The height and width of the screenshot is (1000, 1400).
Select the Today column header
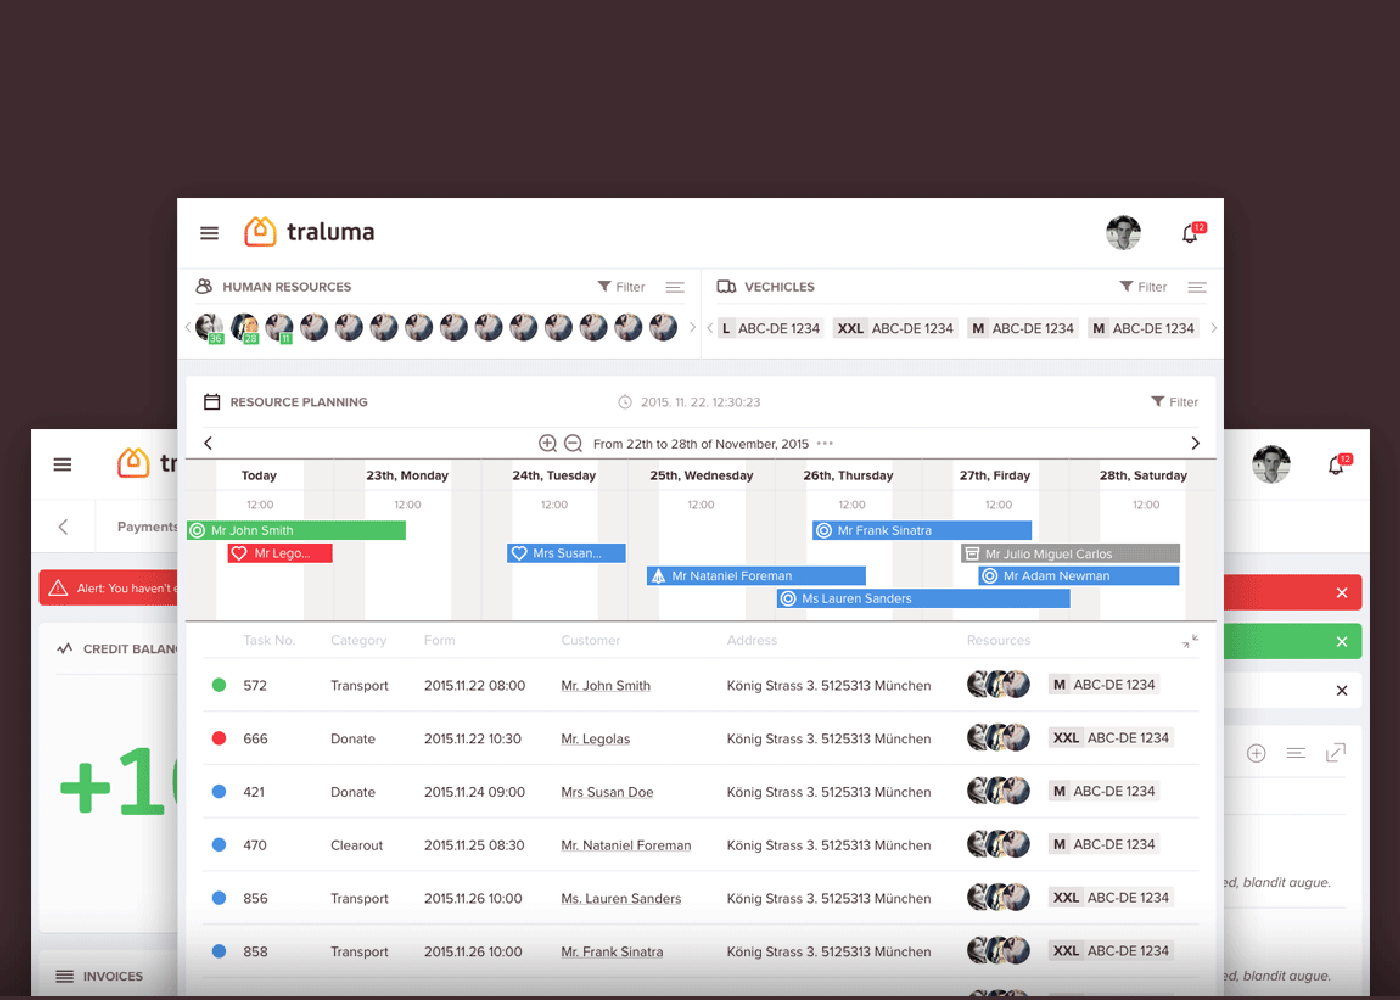click(259, 476)
